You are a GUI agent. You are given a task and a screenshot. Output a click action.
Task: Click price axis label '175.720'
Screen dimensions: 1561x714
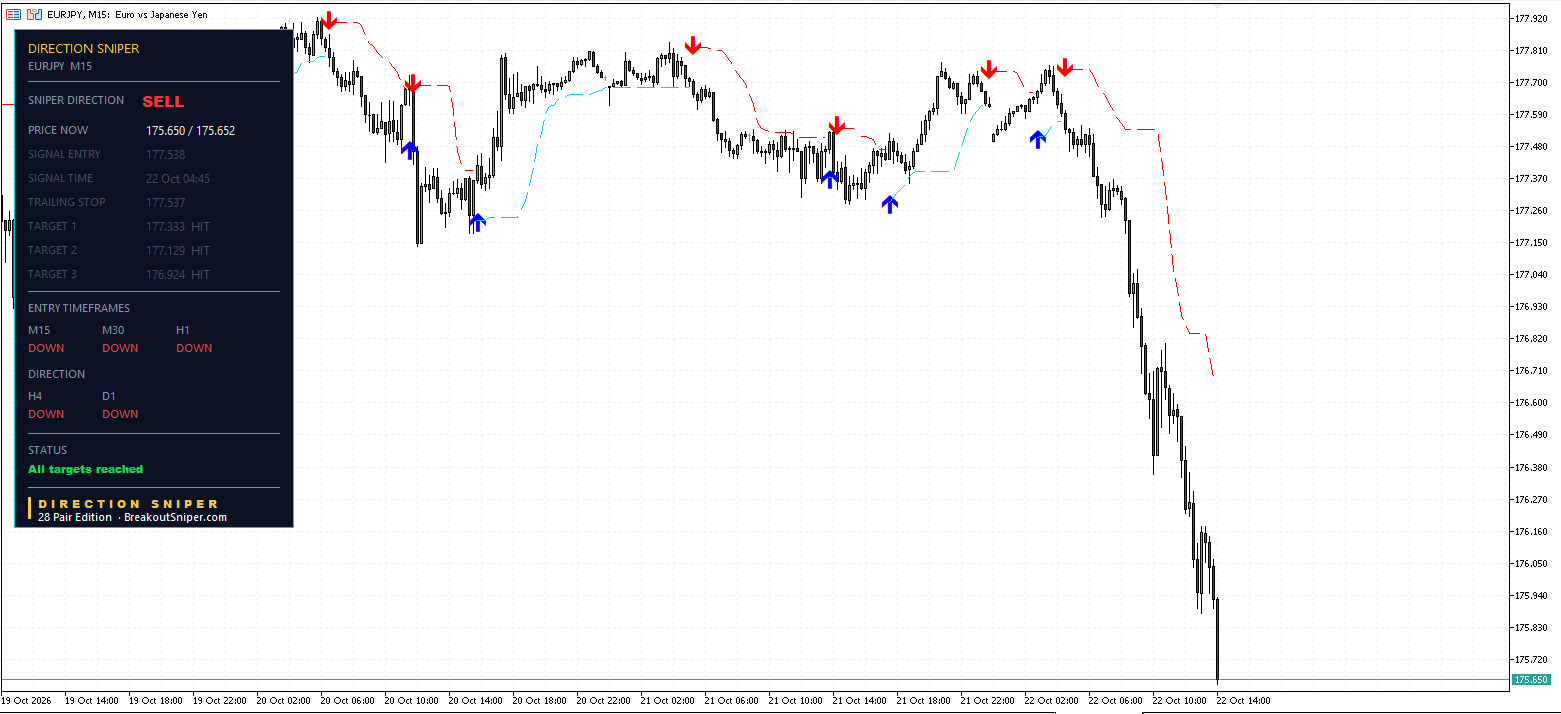tap(1532, 659)
